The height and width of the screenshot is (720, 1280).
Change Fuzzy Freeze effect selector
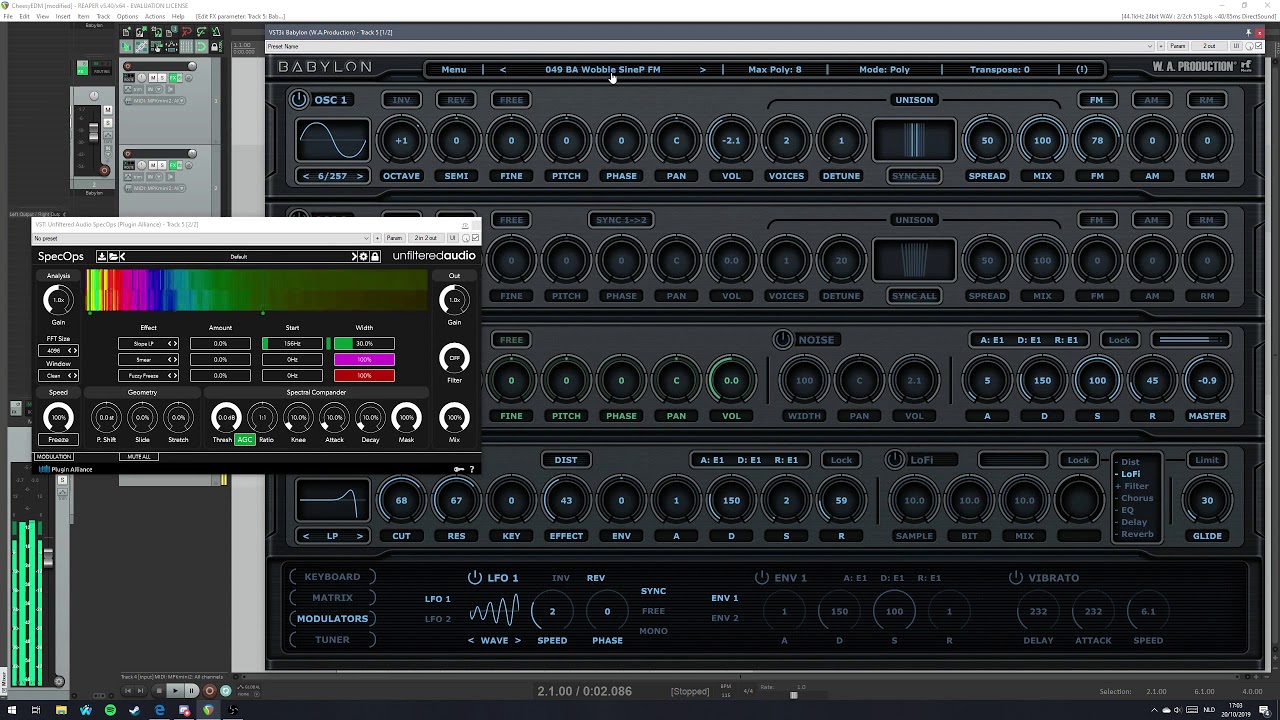coord(148,376)
